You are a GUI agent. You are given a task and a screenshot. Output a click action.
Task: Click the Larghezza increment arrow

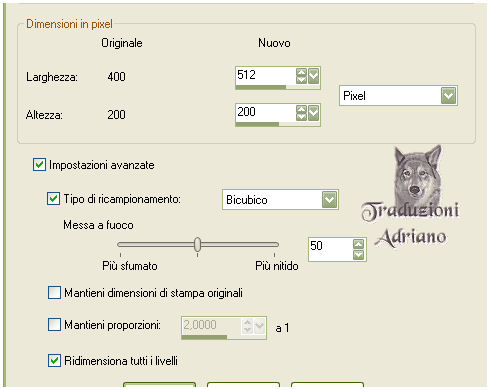301,72
